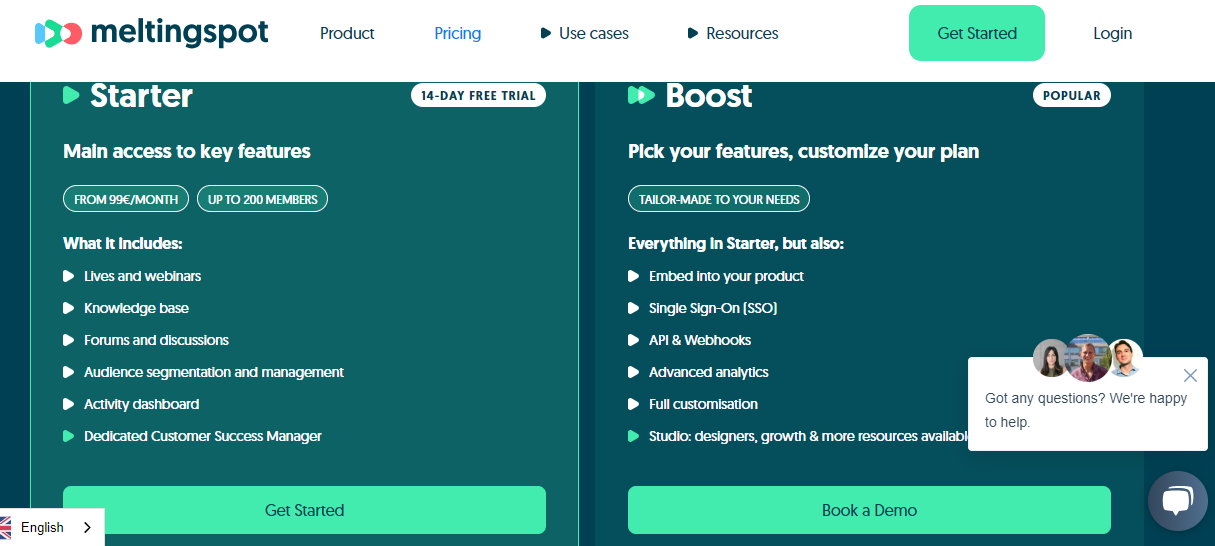Screen dimensions: 1215x546
Task: Click bullet icon beside API & Webhooks
Action: click(x=634, y=340)
